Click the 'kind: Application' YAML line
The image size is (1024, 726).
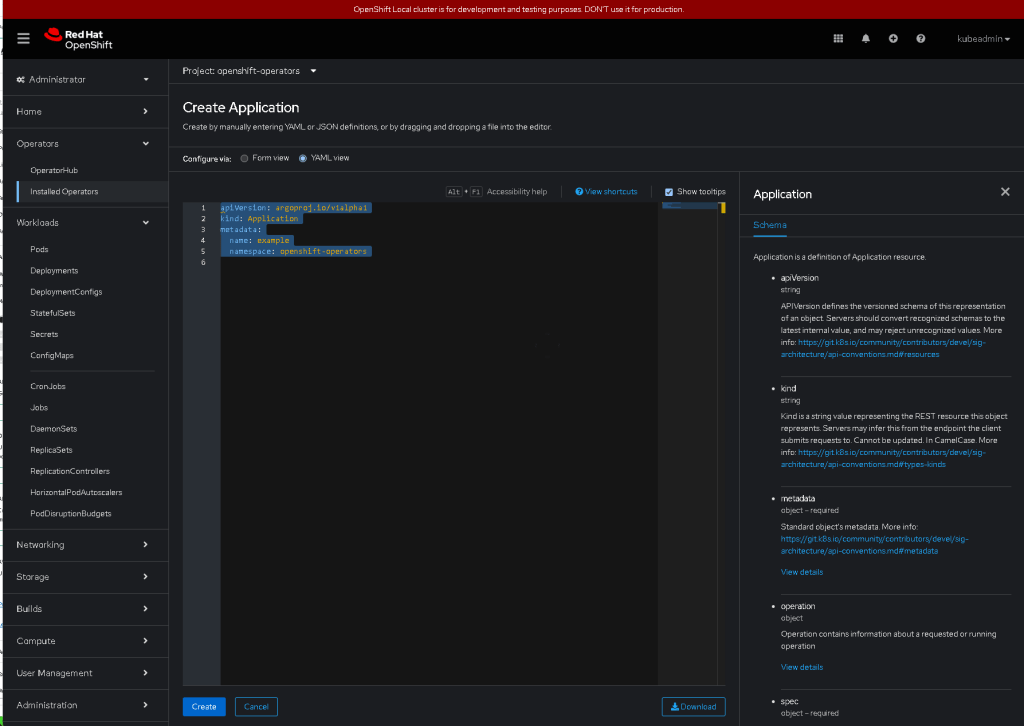pyautogui.click(x=261, y=219)
